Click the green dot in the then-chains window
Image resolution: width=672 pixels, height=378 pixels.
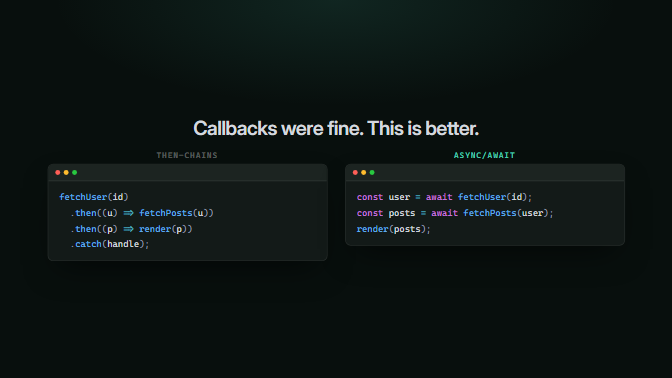(75, 172)
